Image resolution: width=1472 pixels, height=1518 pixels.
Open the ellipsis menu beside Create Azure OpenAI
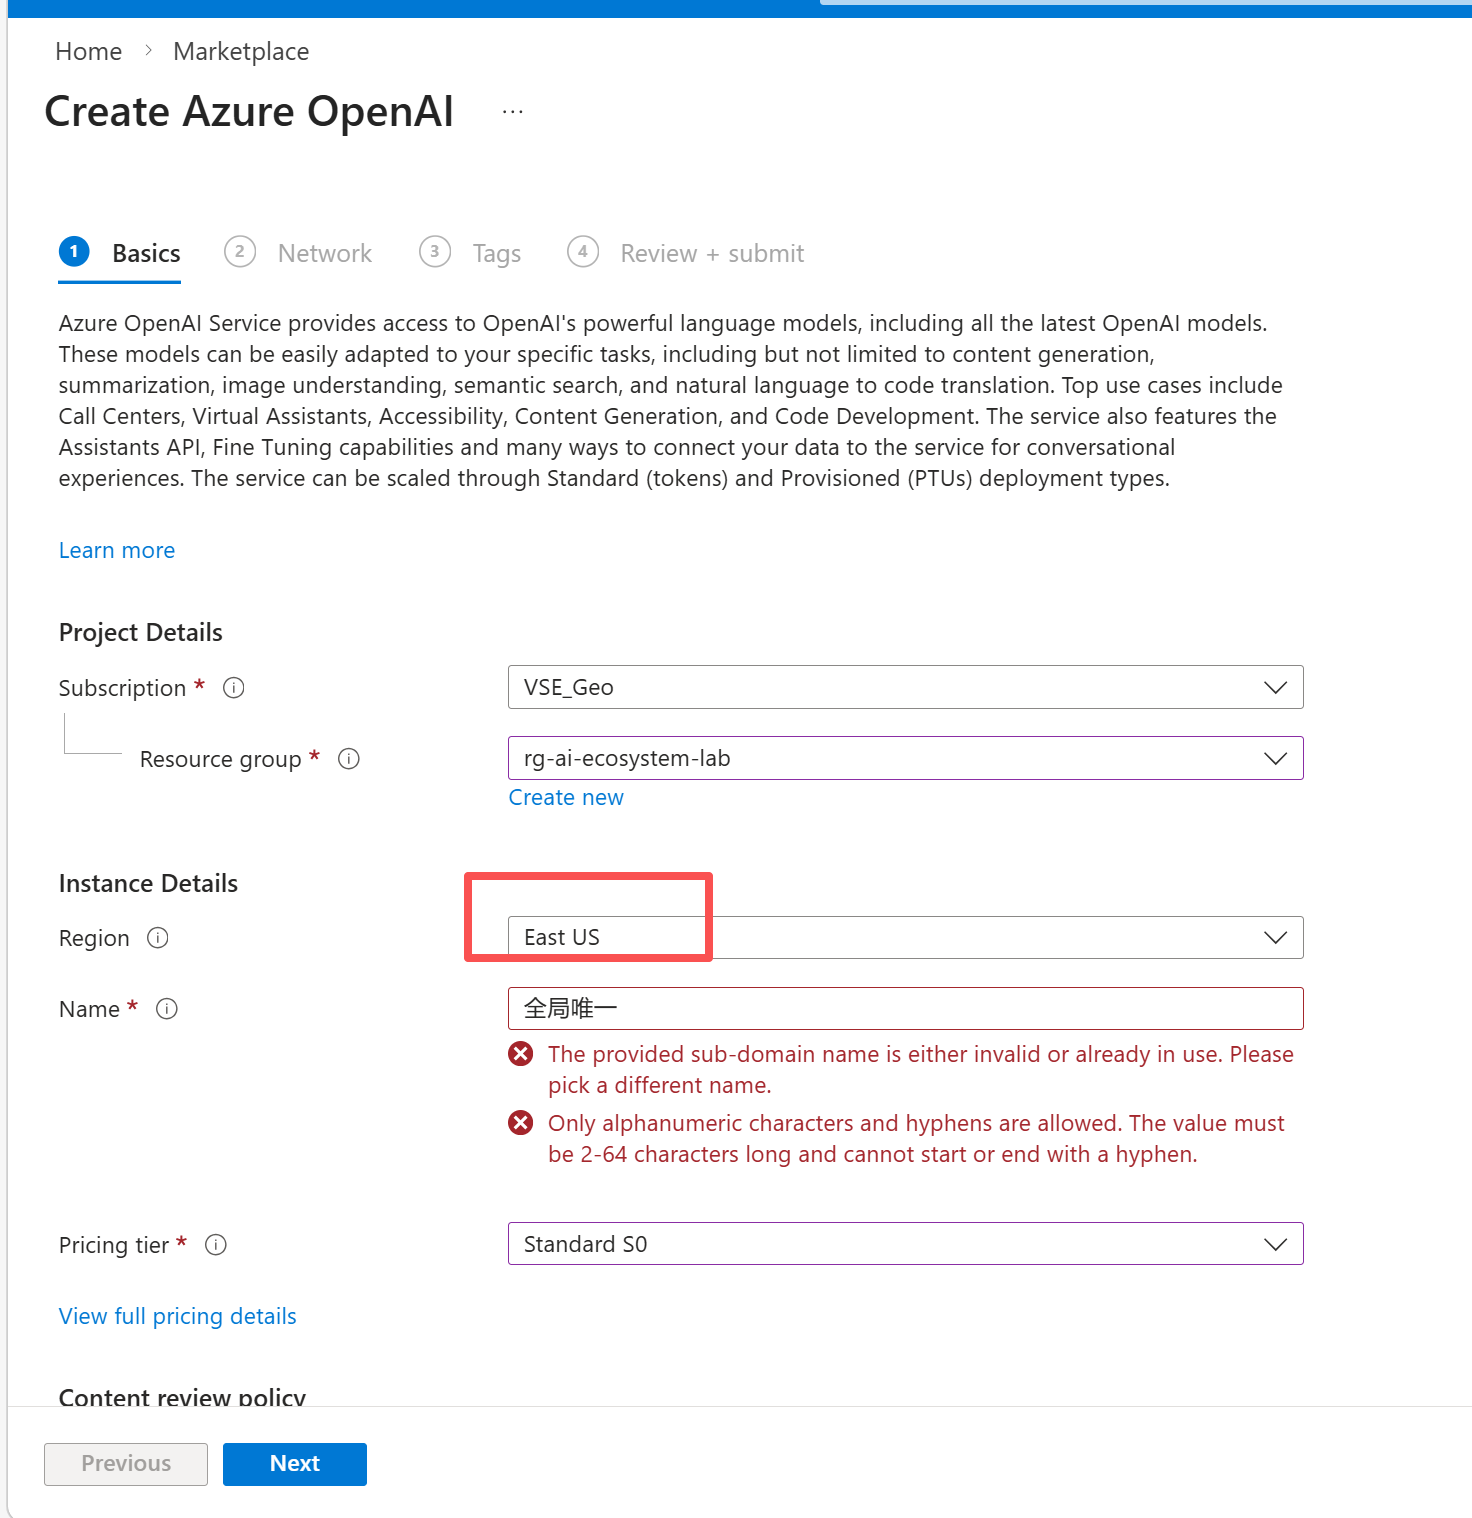click(513, 112)
